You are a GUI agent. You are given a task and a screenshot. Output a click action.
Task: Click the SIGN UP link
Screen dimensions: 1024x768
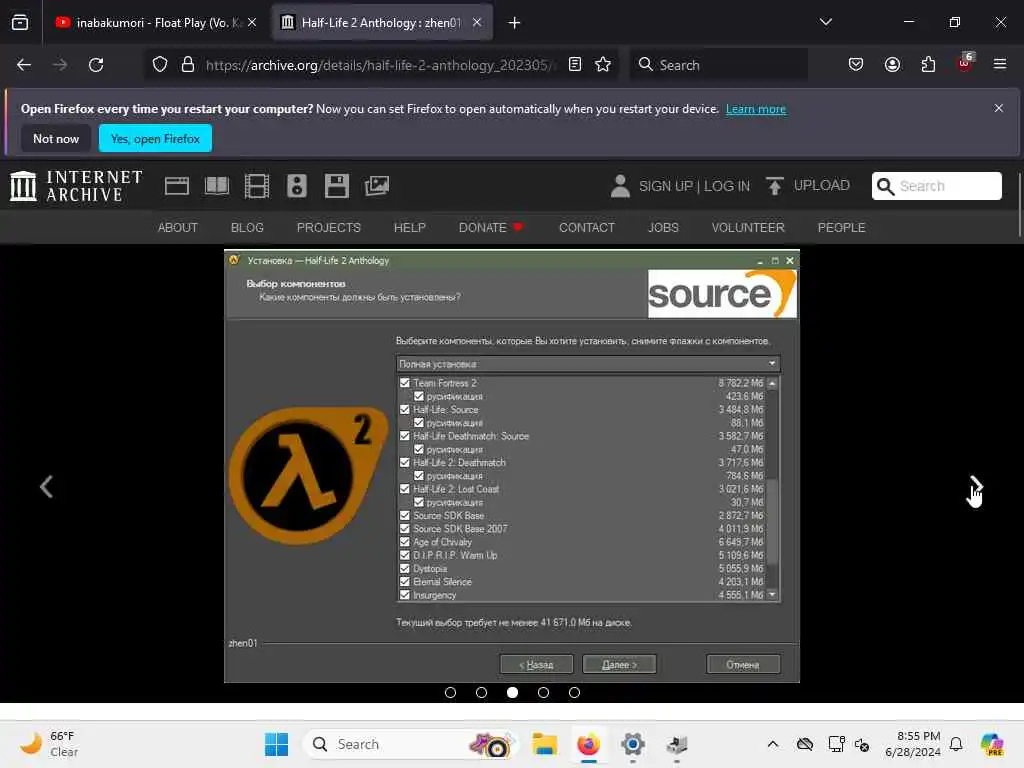665,186
